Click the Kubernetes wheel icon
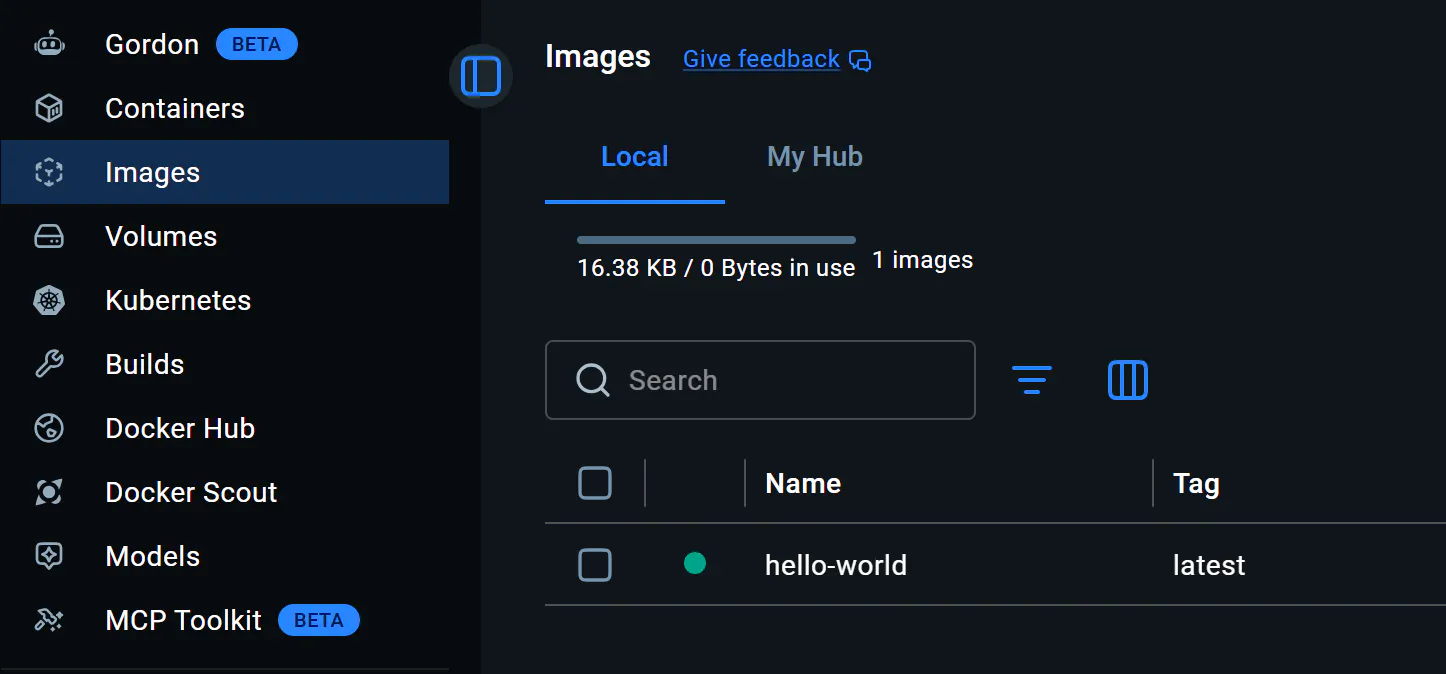This screenshot has width=1446, height=674. pyautogui.click(x=49, y=300)
